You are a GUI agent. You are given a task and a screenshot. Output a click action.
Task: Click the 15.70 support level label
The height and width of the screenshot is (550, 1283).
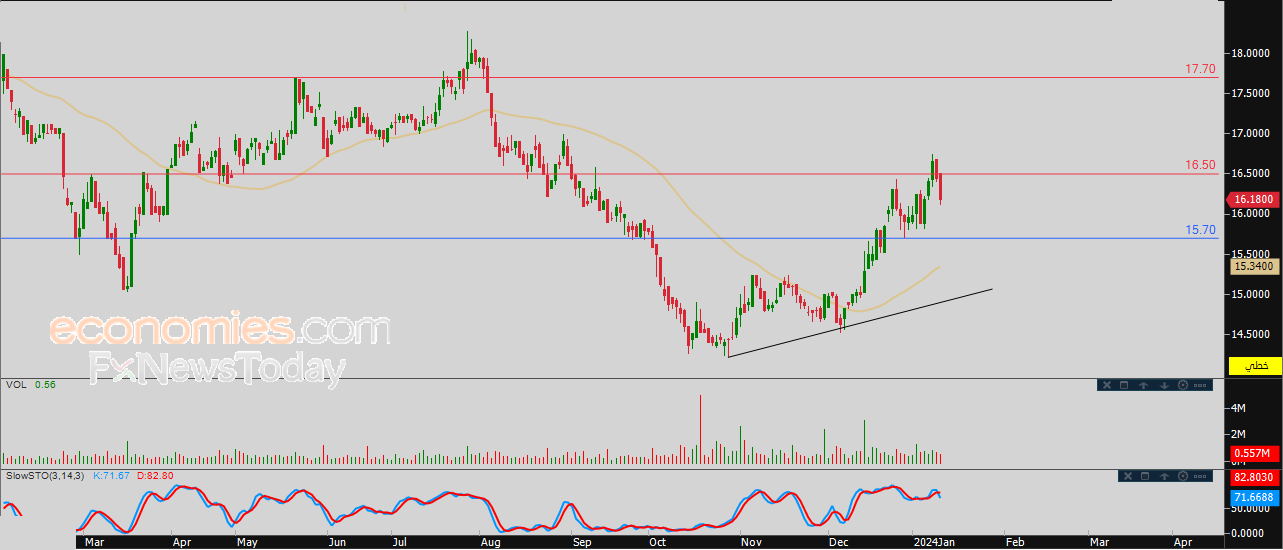pos(1200,230)
